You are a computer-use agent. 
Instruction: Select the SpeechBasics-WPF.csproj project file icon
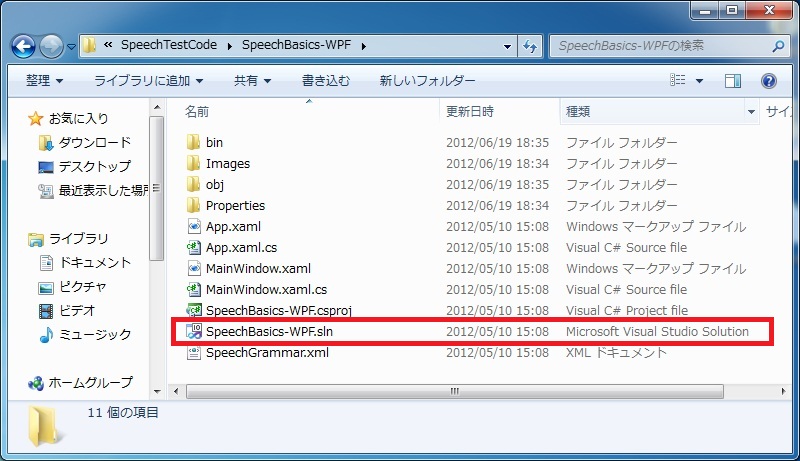tap(195, 310)
